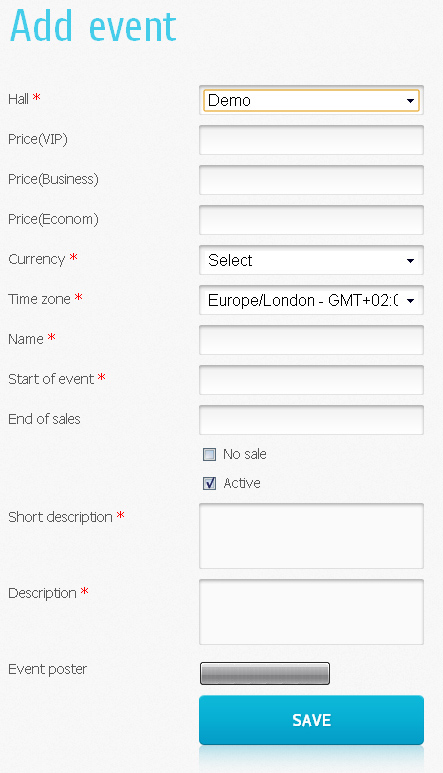
Task: Open the Time zone Europe/London dropdown
Action: [x=311, y=300]
